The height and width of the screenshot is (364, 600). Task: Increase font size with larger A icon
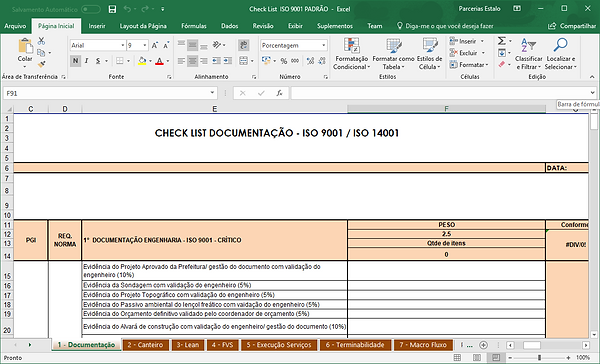tap(155, 45)
